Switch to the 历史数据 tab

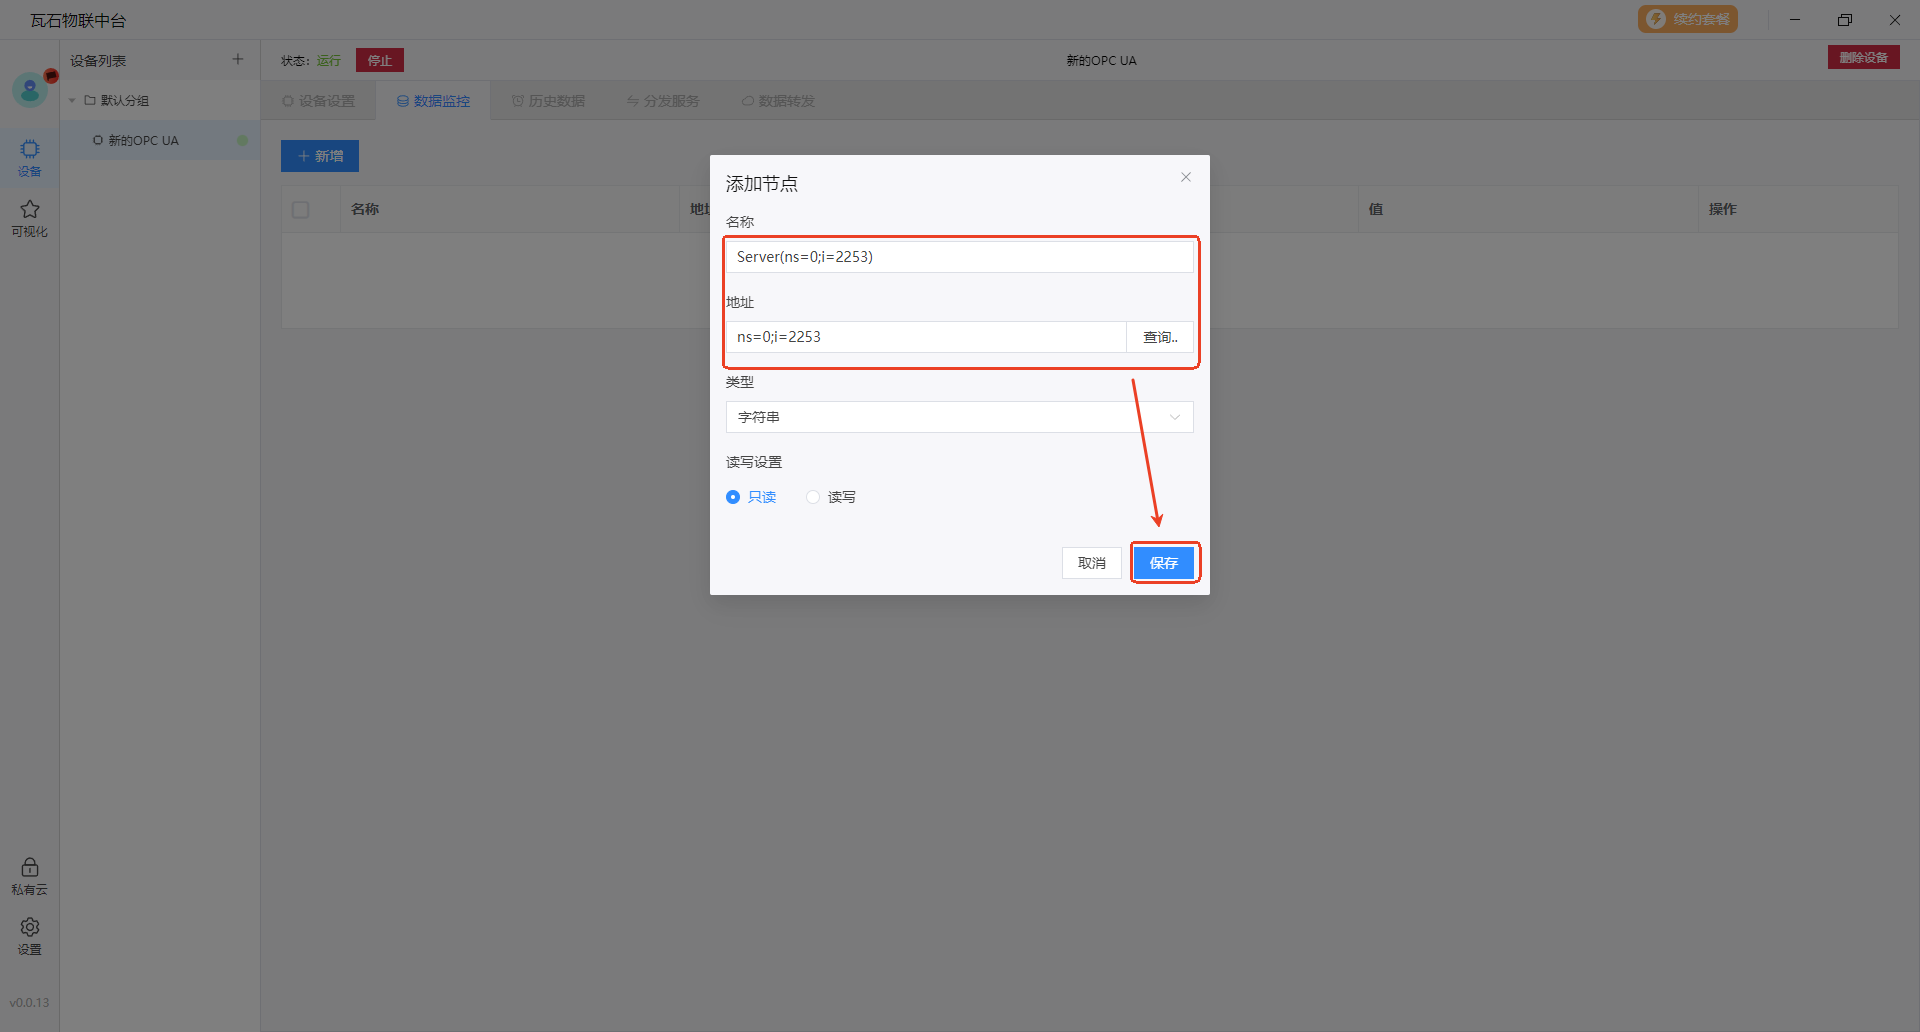click(548, 101)
